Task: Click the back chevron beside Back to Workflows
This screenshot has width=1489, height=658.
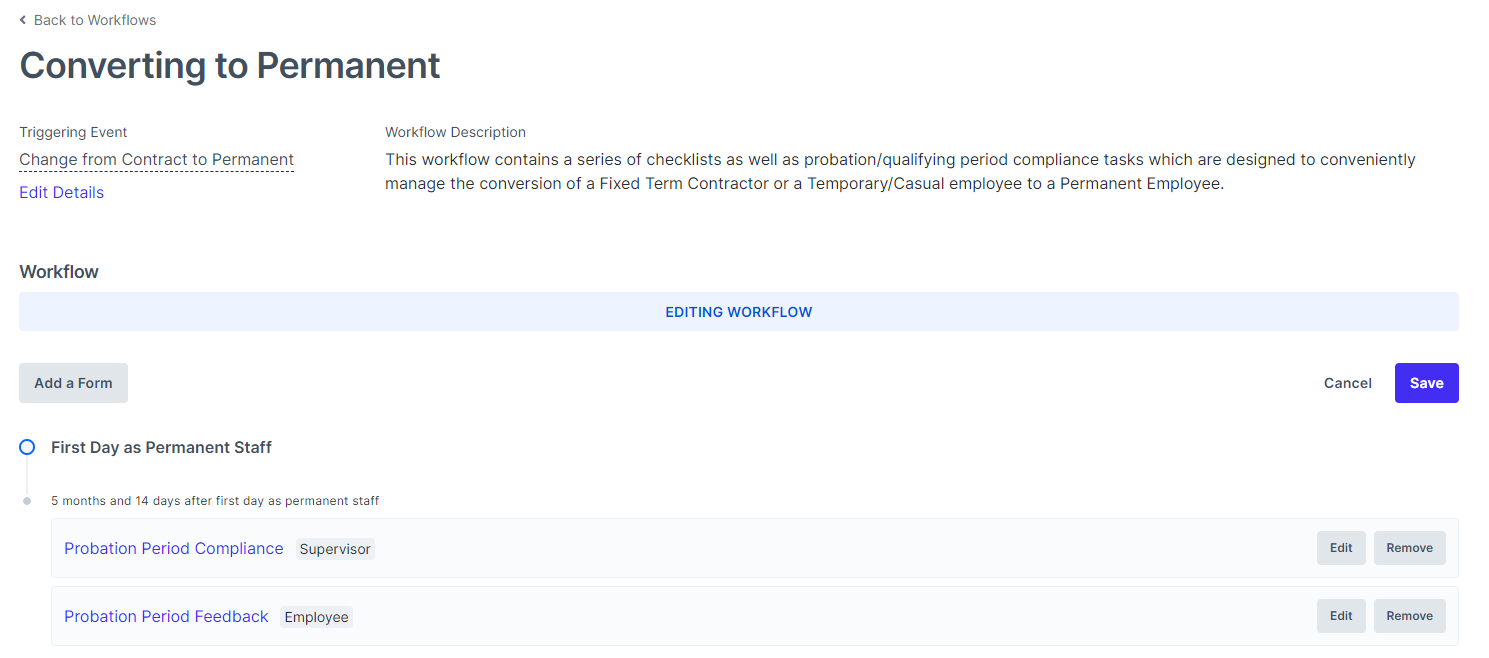Action: click(24, 19)
